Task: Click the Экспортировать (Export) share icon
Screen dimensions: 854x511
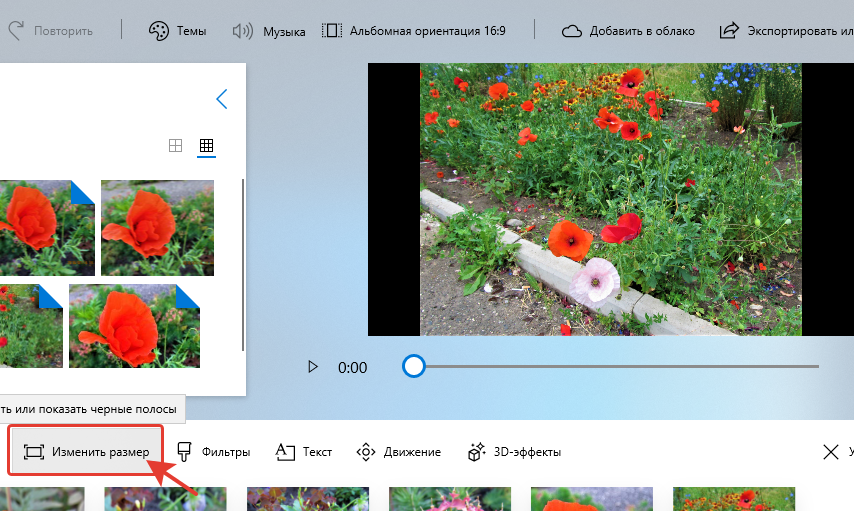Action: 729,31
